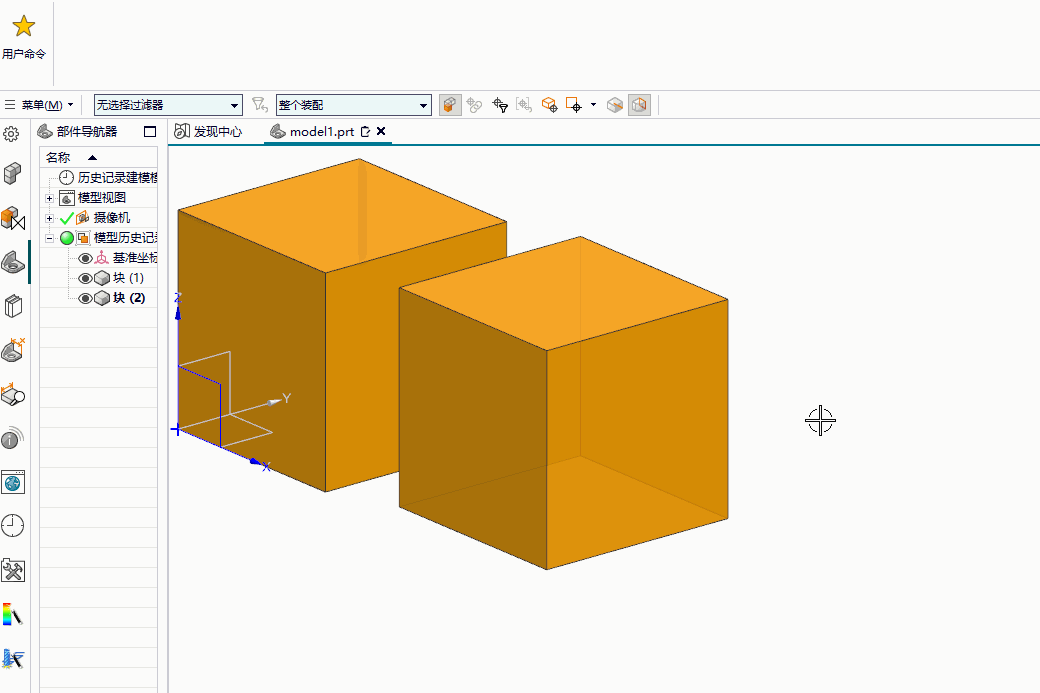The width and height of the screenshot is (1040, 693).
Task: Open the web browser sidebar tab
Action: pyautogui.click(x=13, y=482)
